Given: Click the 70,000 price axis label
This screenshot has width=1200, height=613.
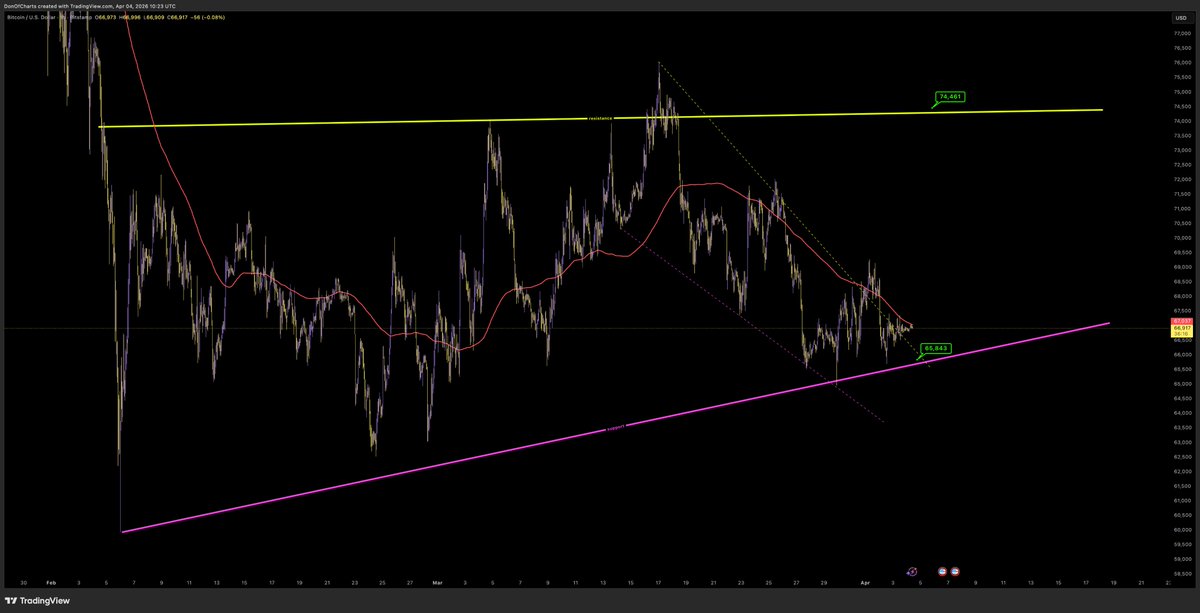Looking at the screenshot, I should [x=1181, y=238].
